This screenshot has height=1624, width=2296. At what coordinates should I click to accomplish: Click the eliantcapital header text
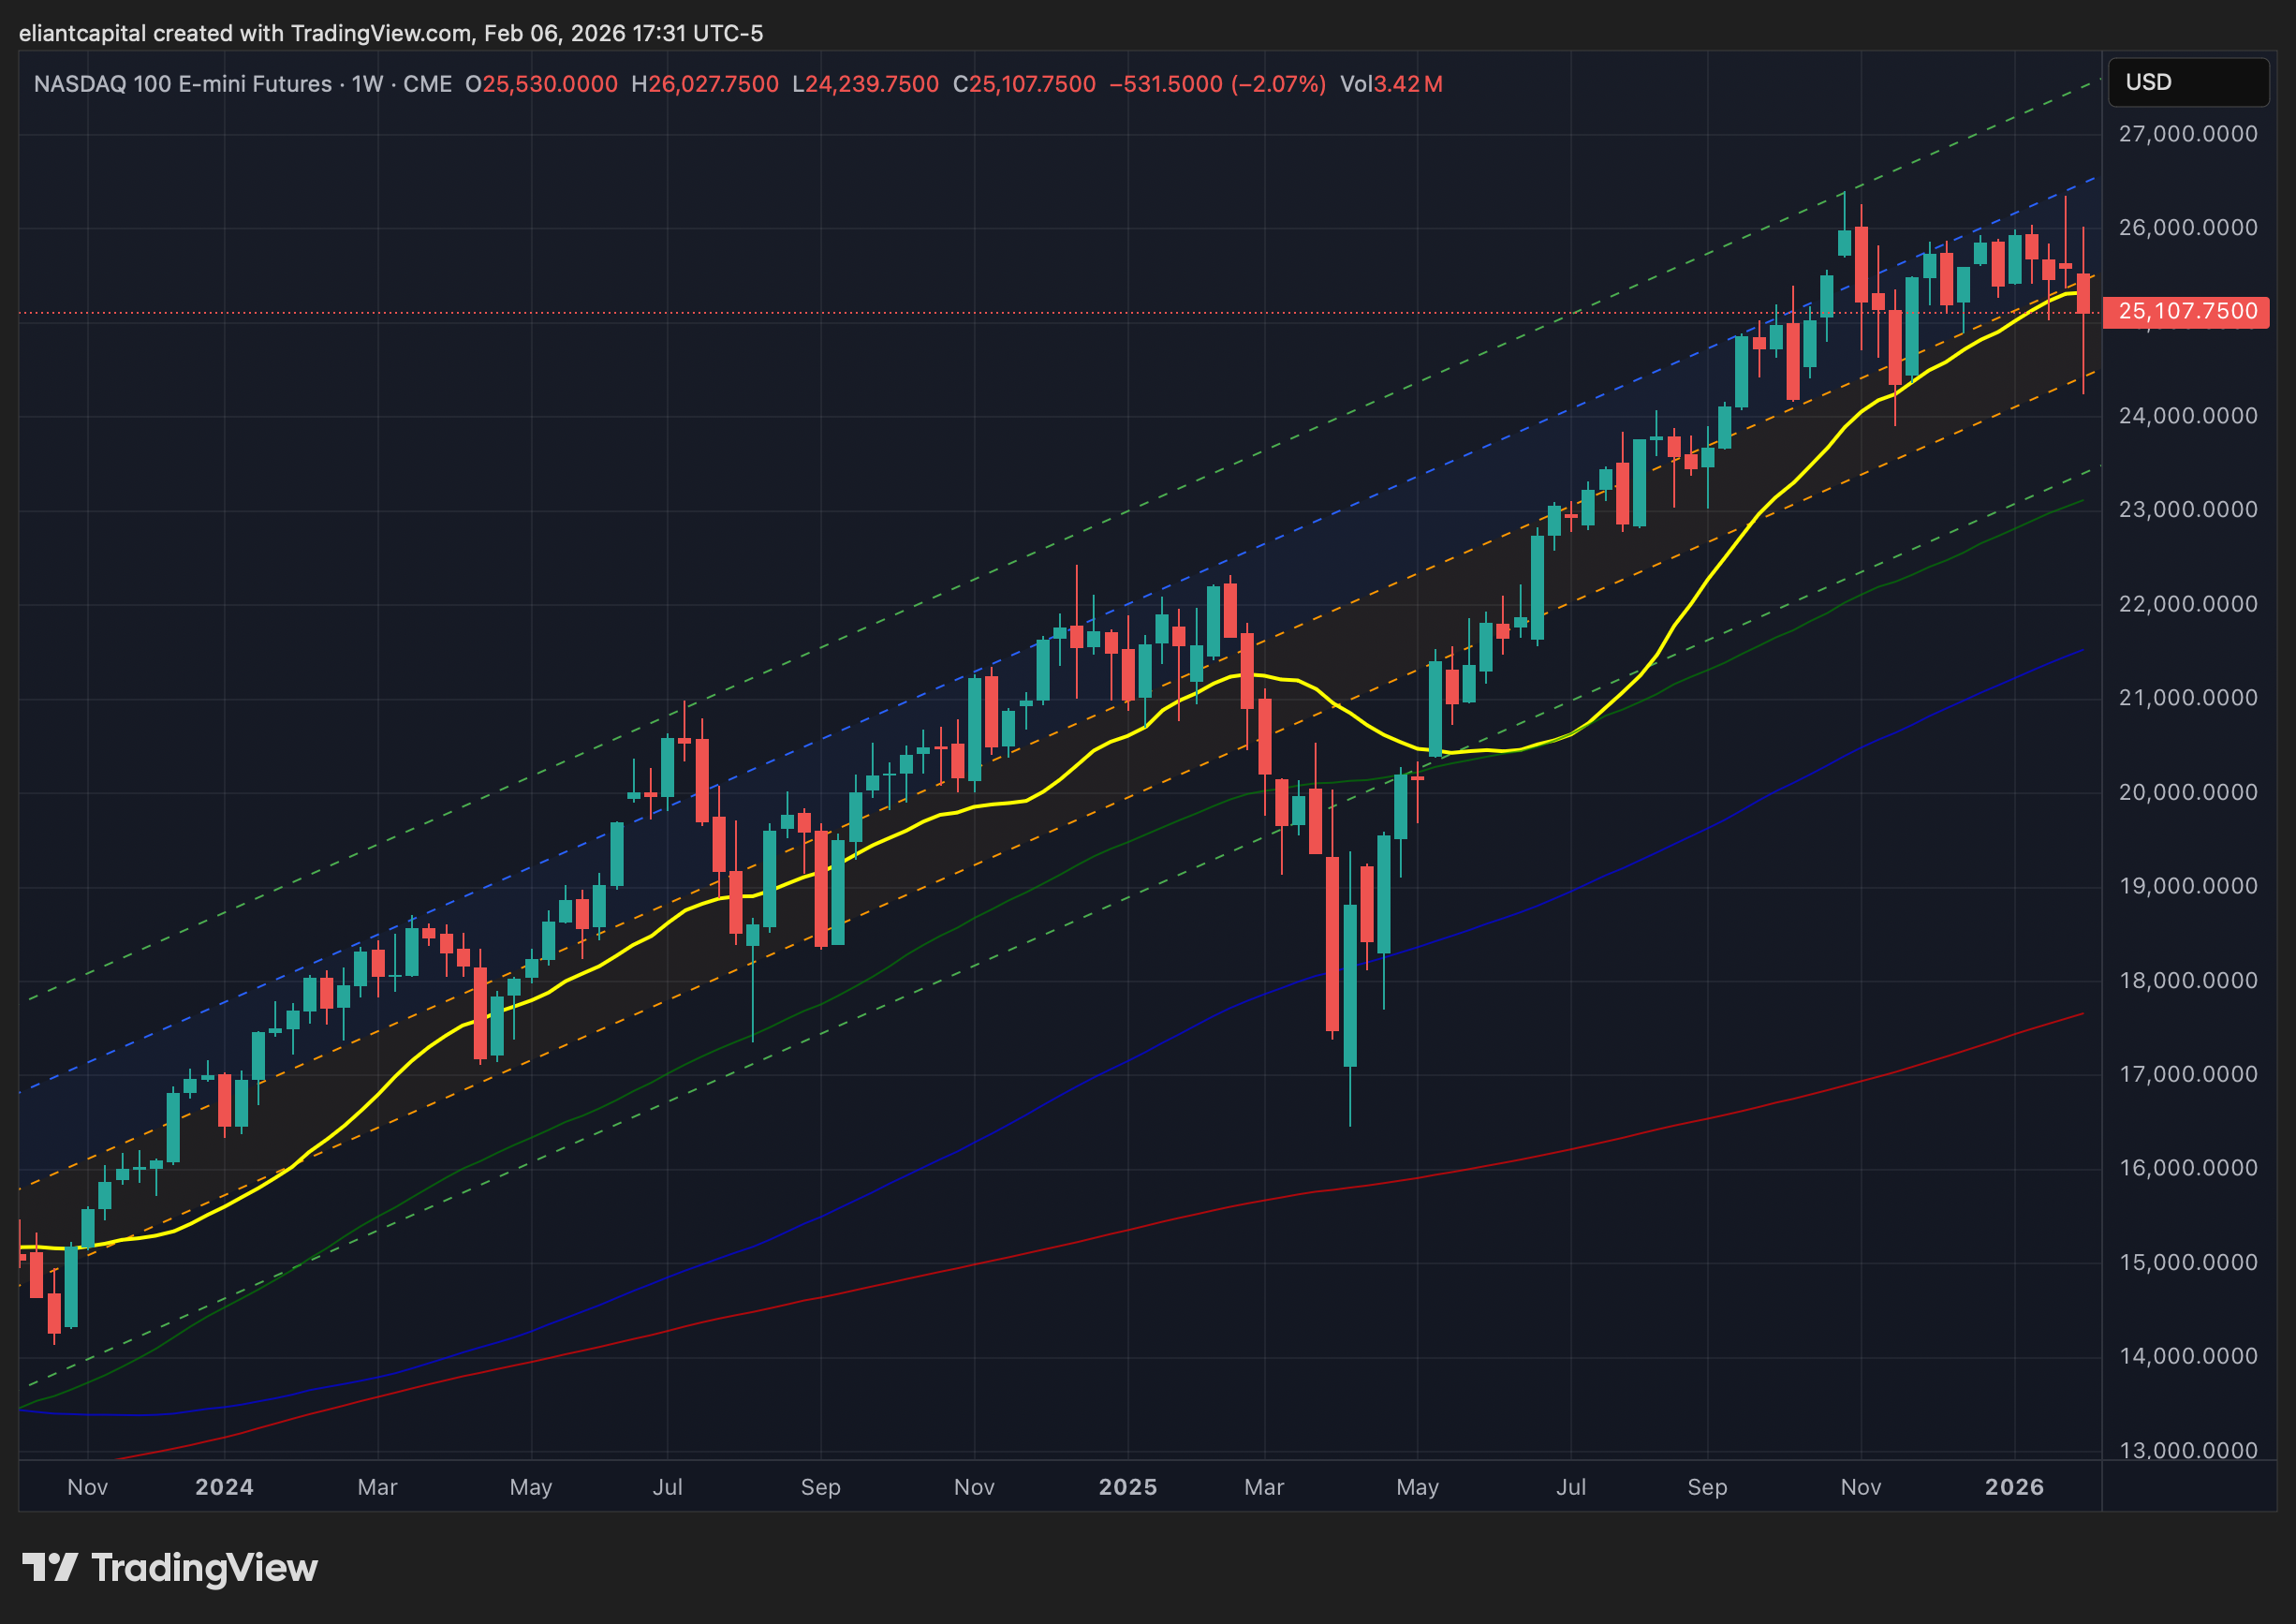click(82, 33)
